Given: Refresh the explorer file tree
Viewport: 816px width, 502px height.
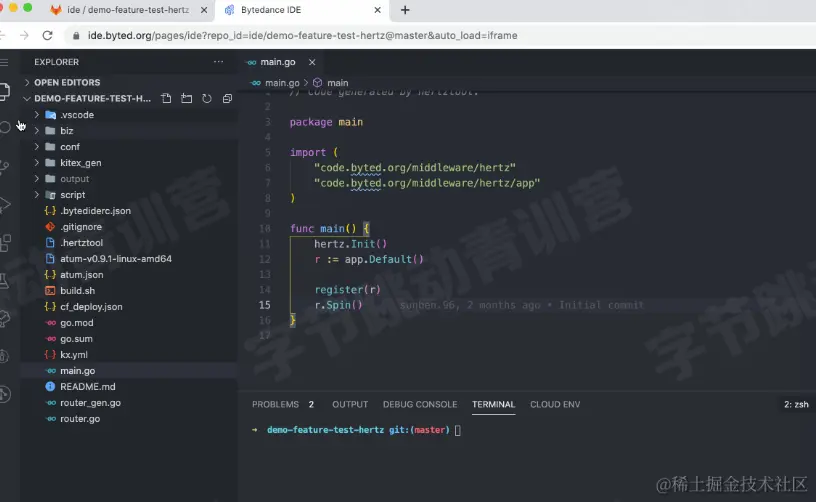Looking at the screenshot, I should coord(207,98).
